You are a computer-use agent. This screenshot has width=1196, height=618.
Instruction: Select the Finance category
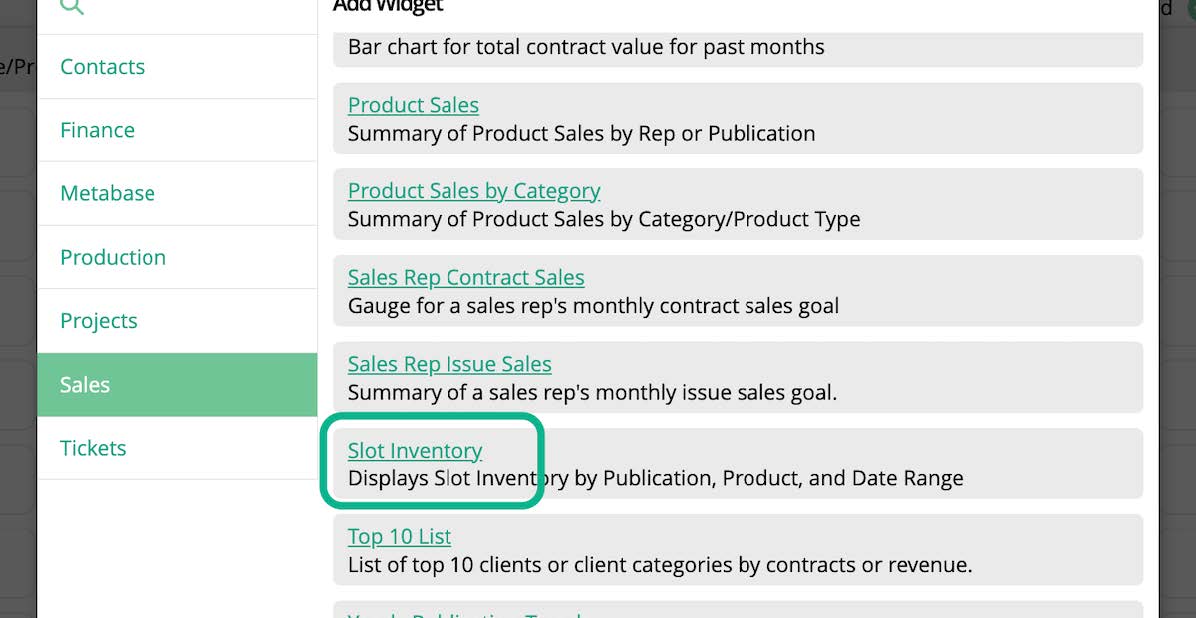[97, 130]
